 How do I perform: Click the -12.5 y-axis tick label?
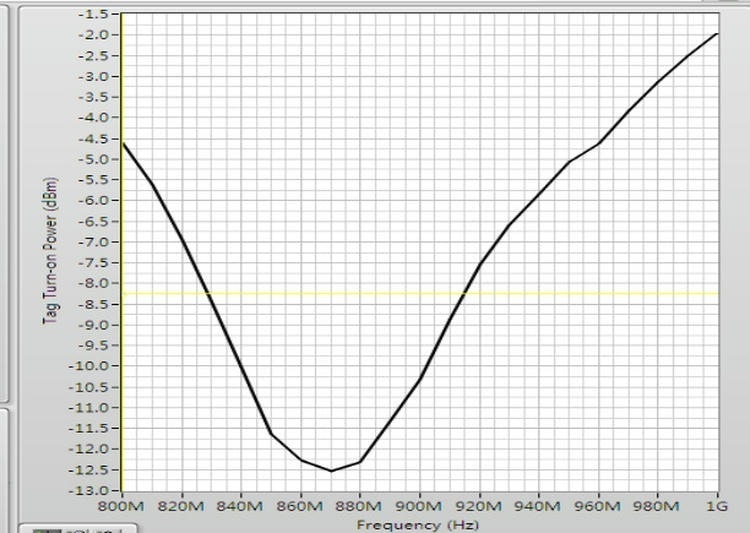(x=90, y=470)
